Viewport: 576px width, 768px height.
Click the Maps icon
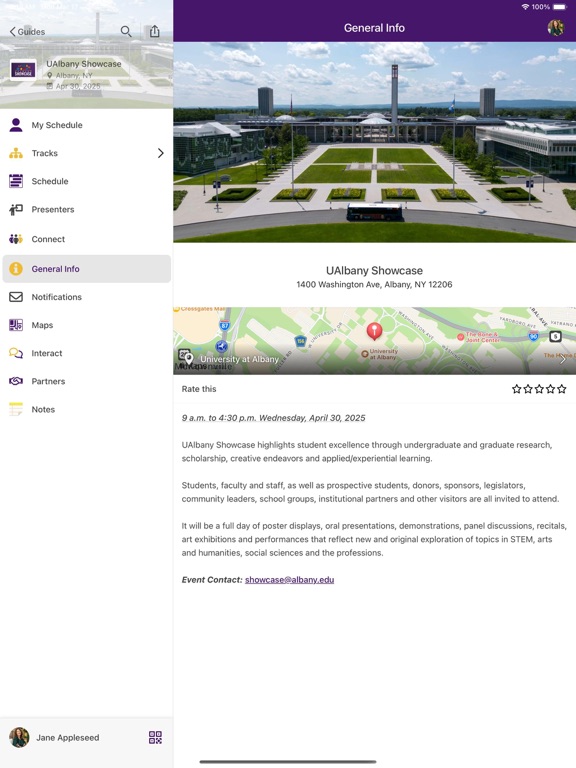click(16, 325)
